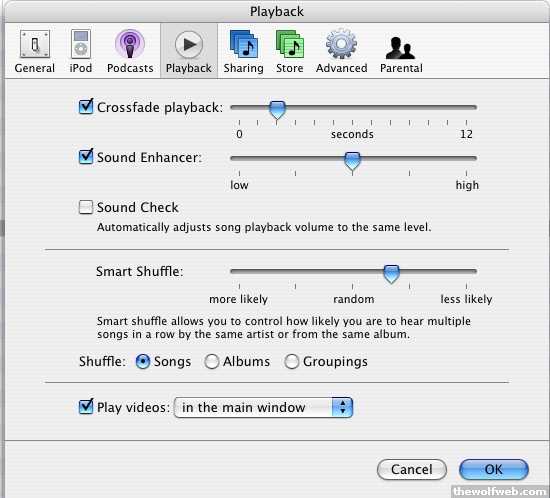Open the Play videos location dropdown

pyautogui.click(x=263, y=407)
